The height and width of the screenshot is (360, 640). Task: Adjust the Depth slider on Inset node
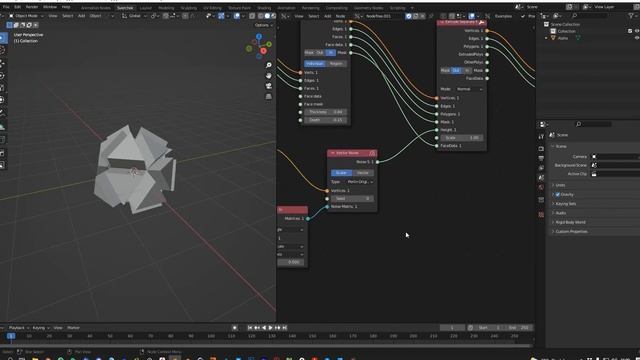point(326,120)
